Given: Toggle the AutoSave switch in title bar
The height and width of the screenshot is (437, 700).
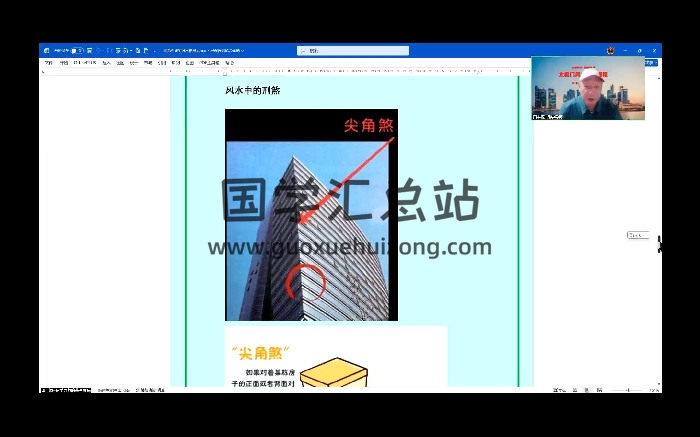Looking at the screenshot, I should [x=74, y=49].
